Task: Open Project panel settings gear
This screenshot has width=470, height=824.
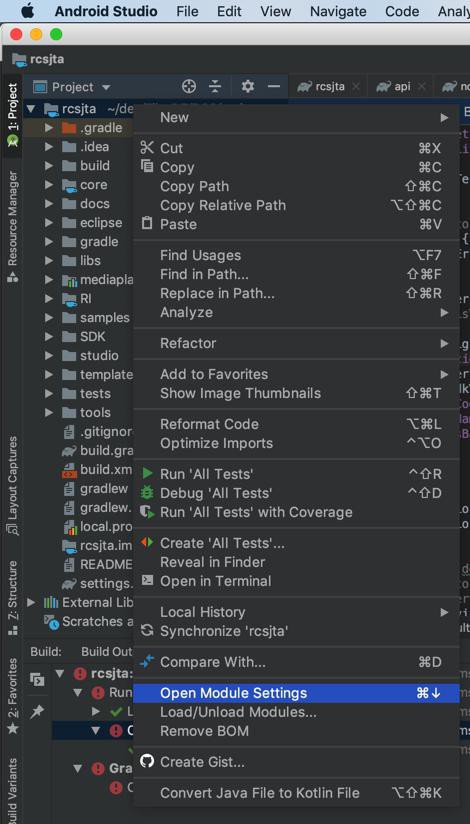Action: [248, 87]
